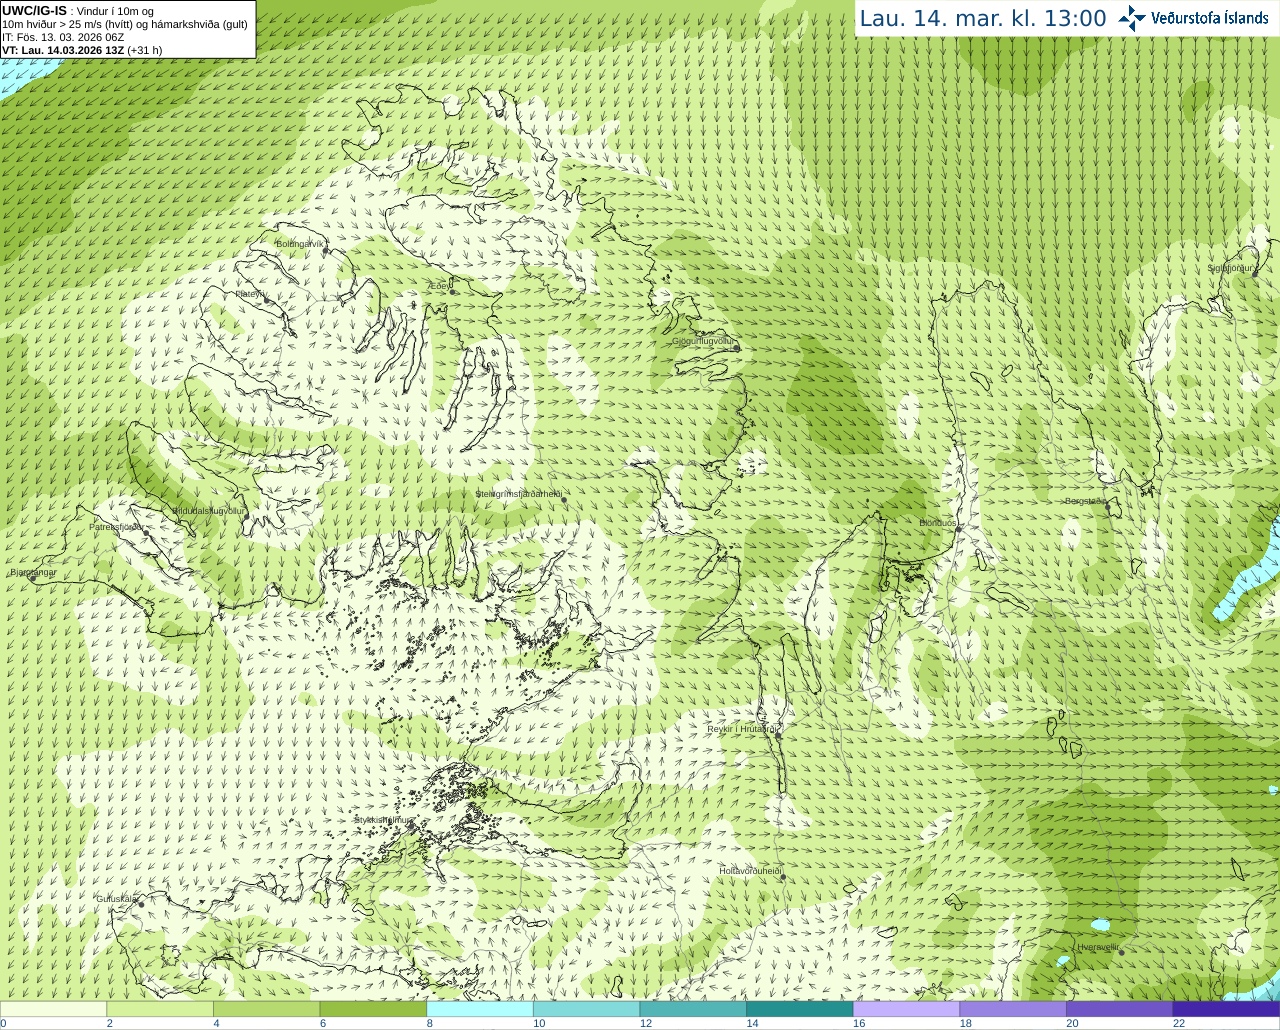Viewport: 1280px width, 1030px height.
Task: Select the Hveravellir station label
Action: pos(1097,947)
